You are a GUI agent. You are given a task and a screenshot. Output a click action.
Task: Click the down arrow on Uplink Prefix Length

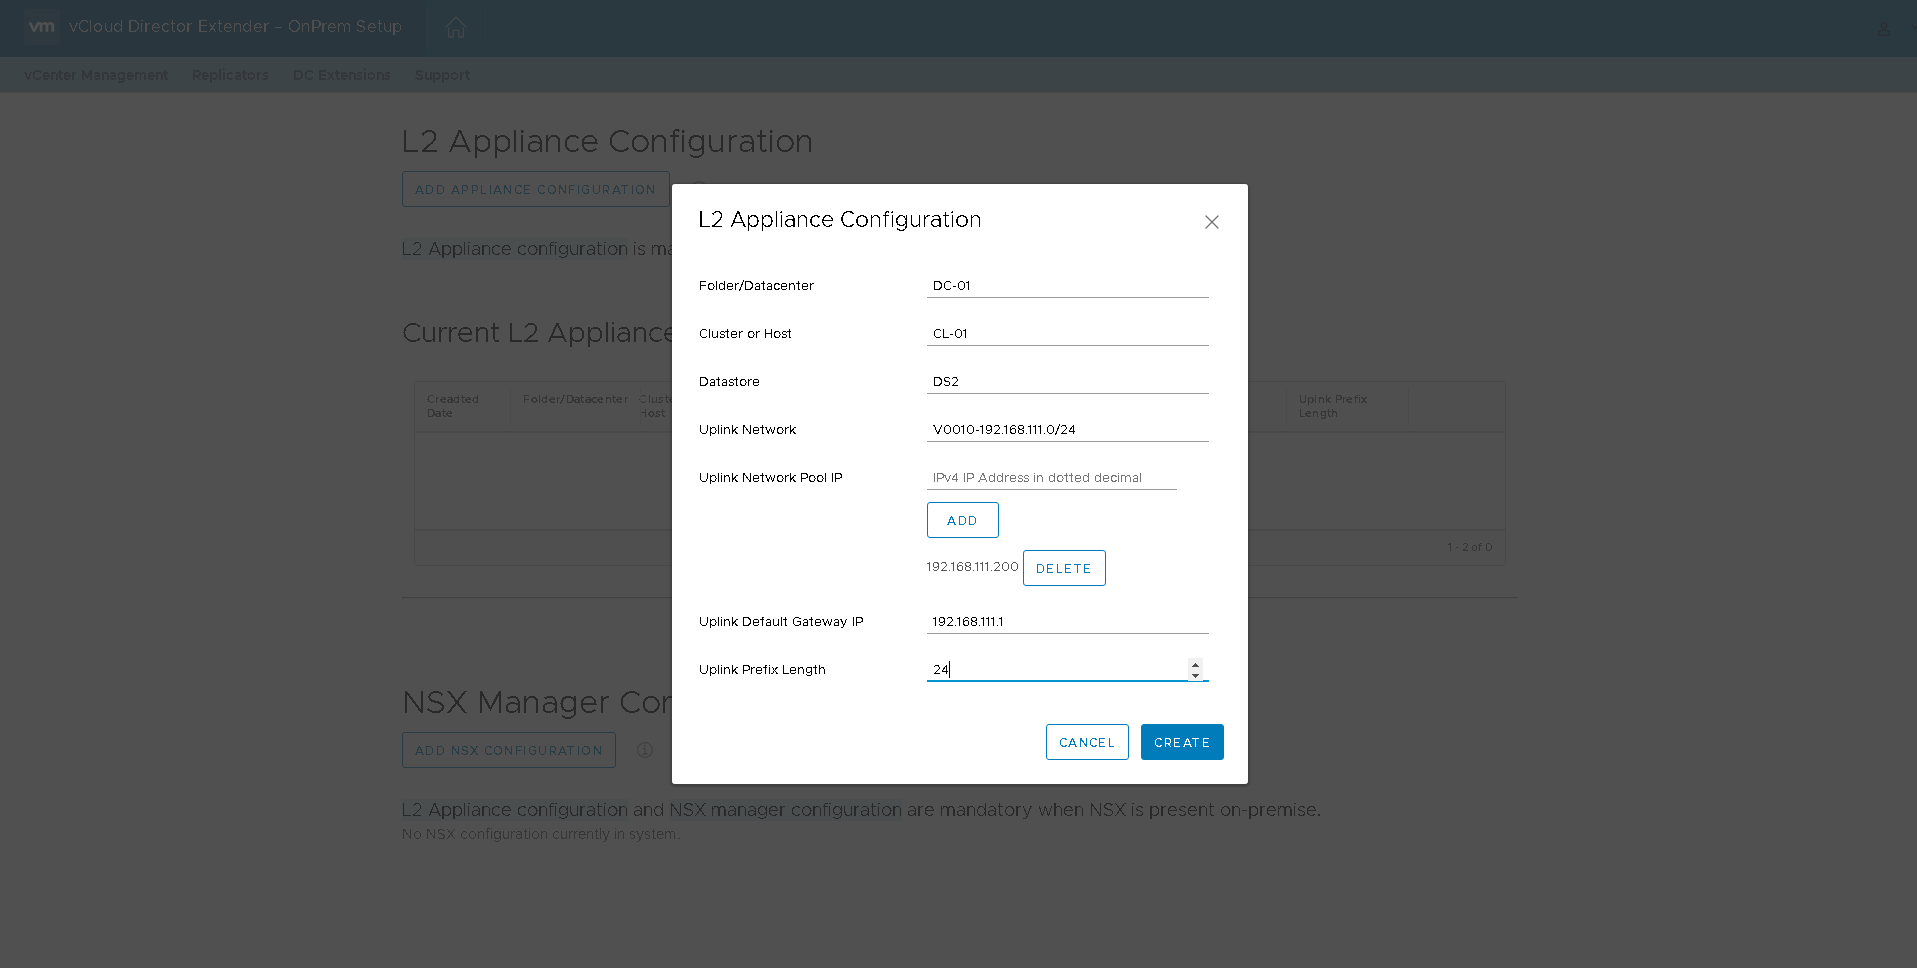1194,674
